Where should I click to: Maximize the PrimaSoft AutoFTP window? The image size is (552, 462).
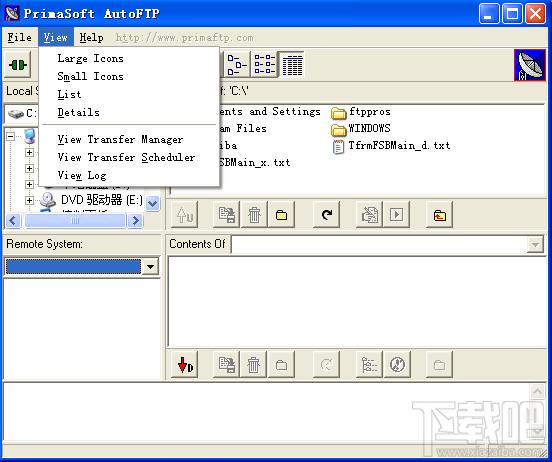[512, 14]
